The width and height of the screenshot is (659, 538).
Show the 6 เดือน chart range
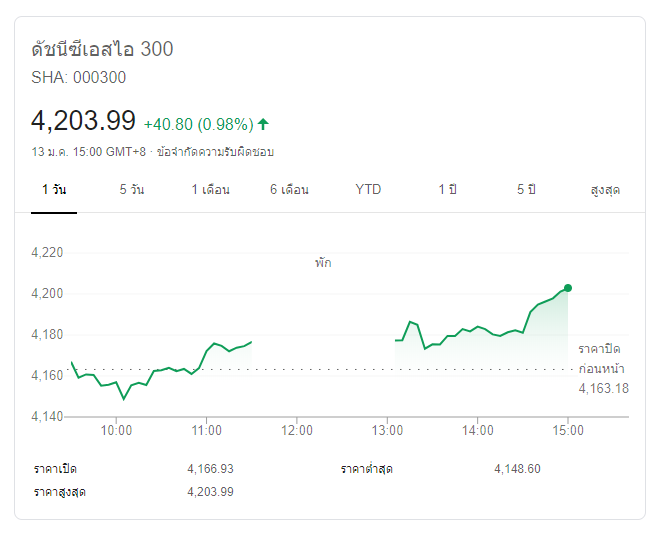point(289,189)
